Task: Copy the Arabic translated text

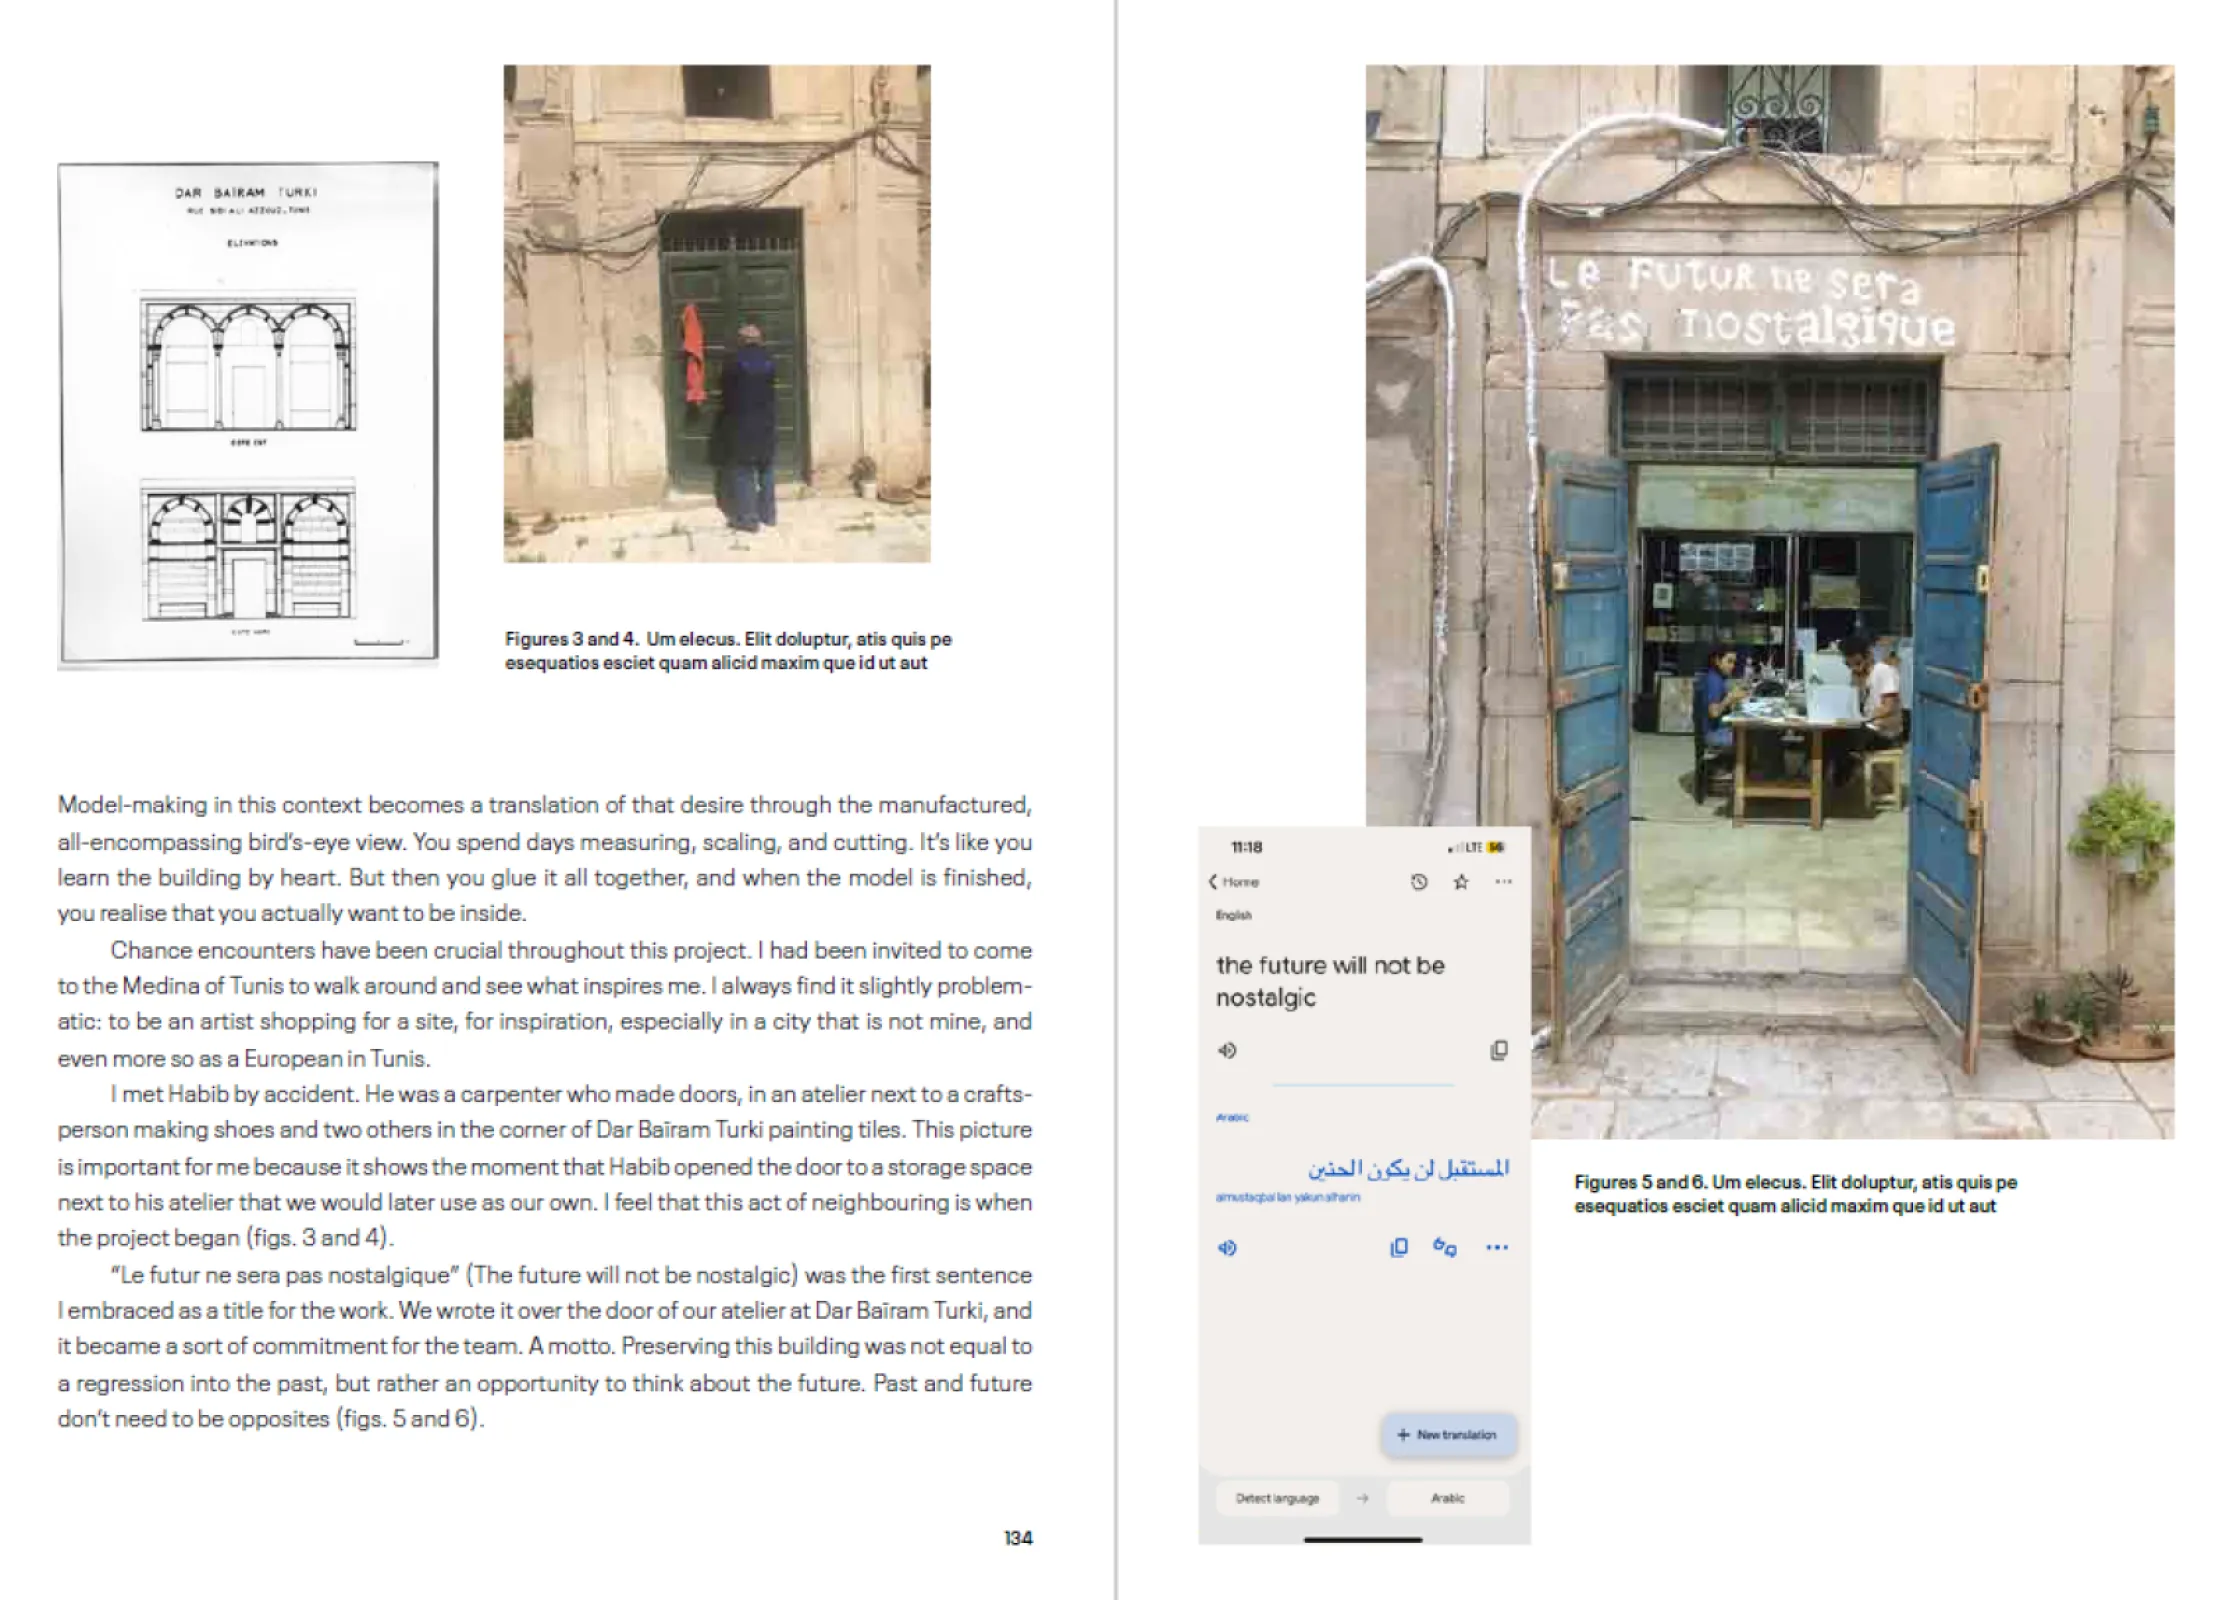Action: (1399, 1247)
